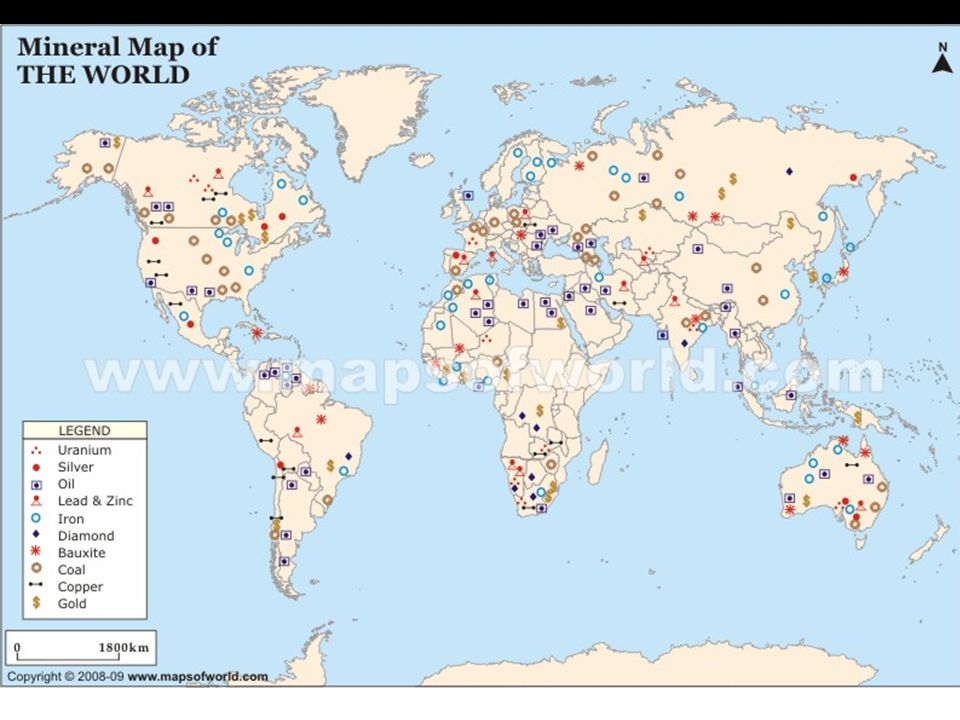Click the oil symbol on Borneo
This screenshot has height=720, width=960.
[791, 396]
